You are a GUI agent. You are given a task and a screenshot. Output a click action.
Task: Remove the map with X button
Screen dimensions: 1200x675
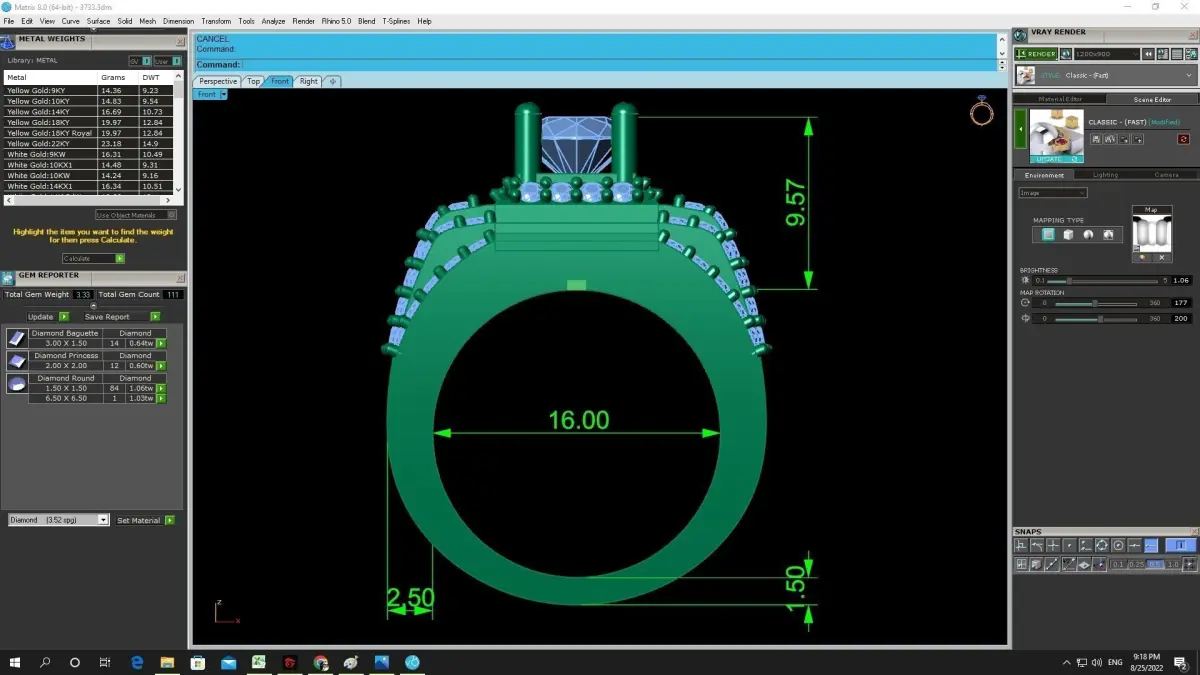tap(1162, 258)
